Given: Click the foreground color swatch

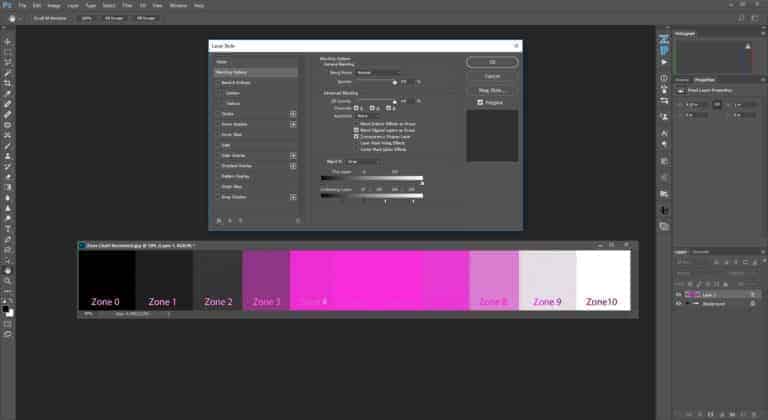Looking at the screenshot, I should (x=6, y=302).
